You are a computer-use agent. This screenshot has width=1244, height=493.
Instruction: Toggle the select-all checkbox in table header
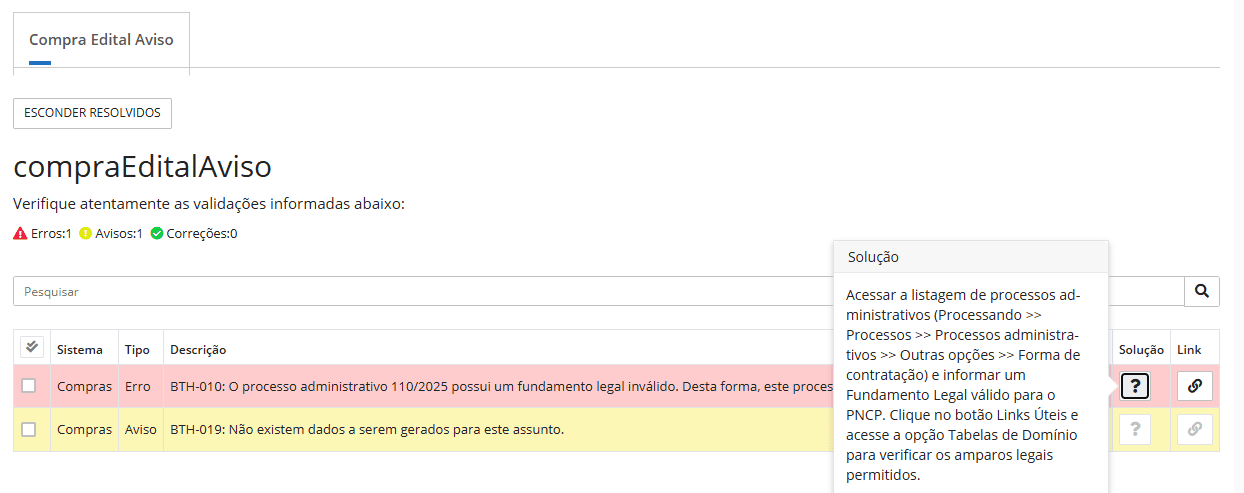tap(31, 346)
